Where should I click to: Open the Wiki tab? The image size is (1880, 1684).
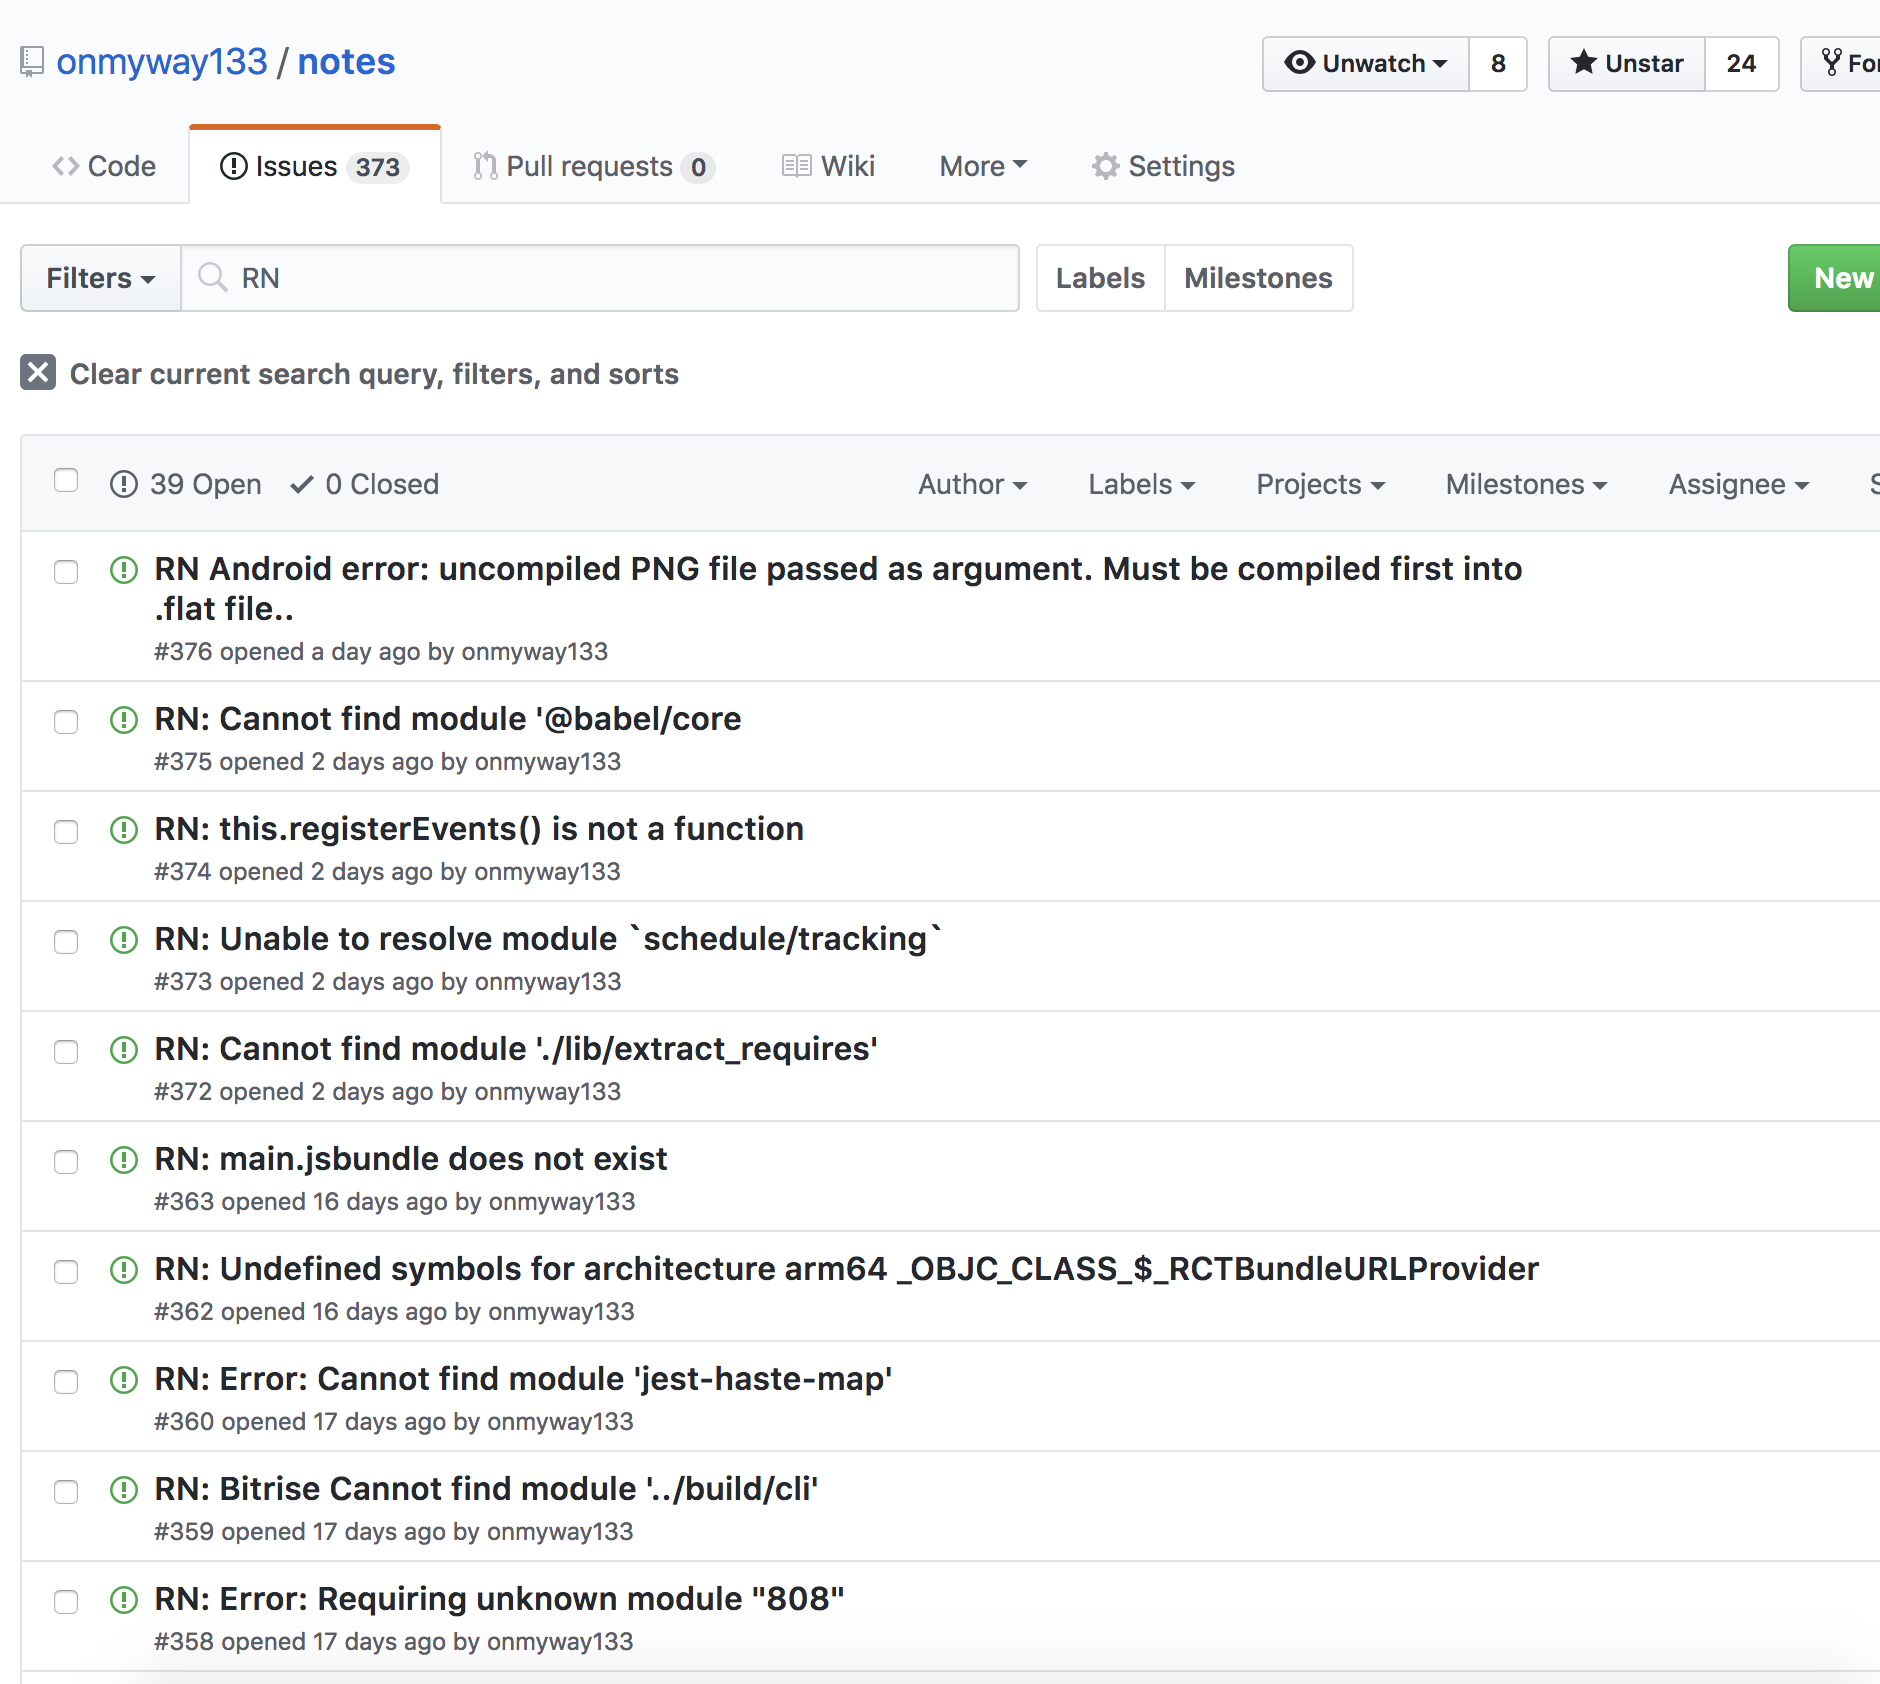[828, 166]
